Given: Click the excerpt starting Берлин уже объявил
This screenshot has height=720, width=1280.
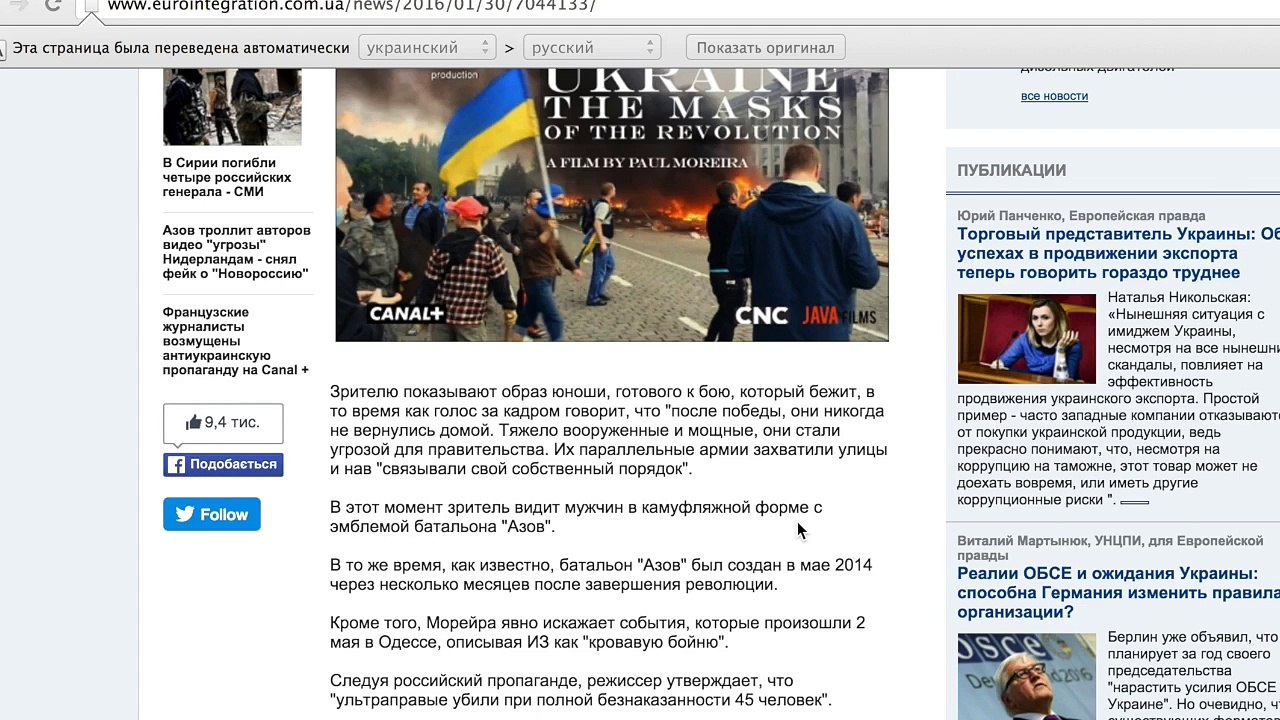Looking at the screenshot, I should click(1192, 675).
